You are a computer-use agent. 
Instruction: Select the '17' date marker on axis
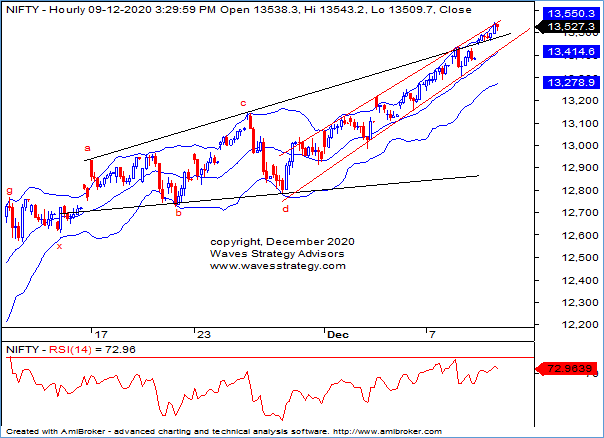pos(99,332)
